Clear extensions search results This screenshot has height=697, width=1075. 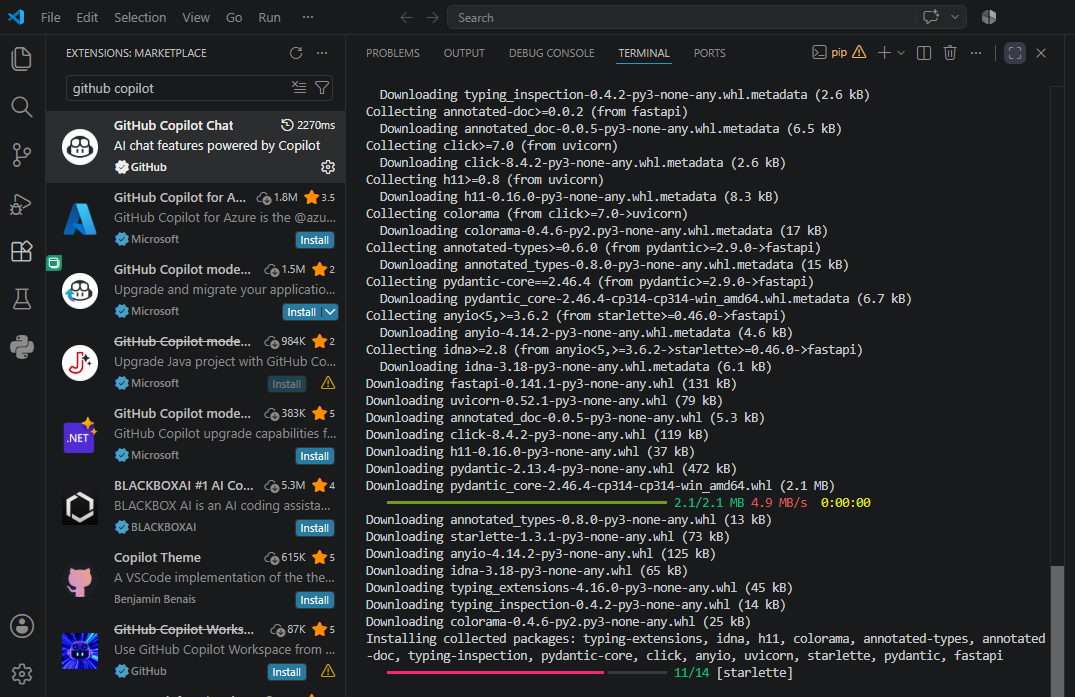299,88
